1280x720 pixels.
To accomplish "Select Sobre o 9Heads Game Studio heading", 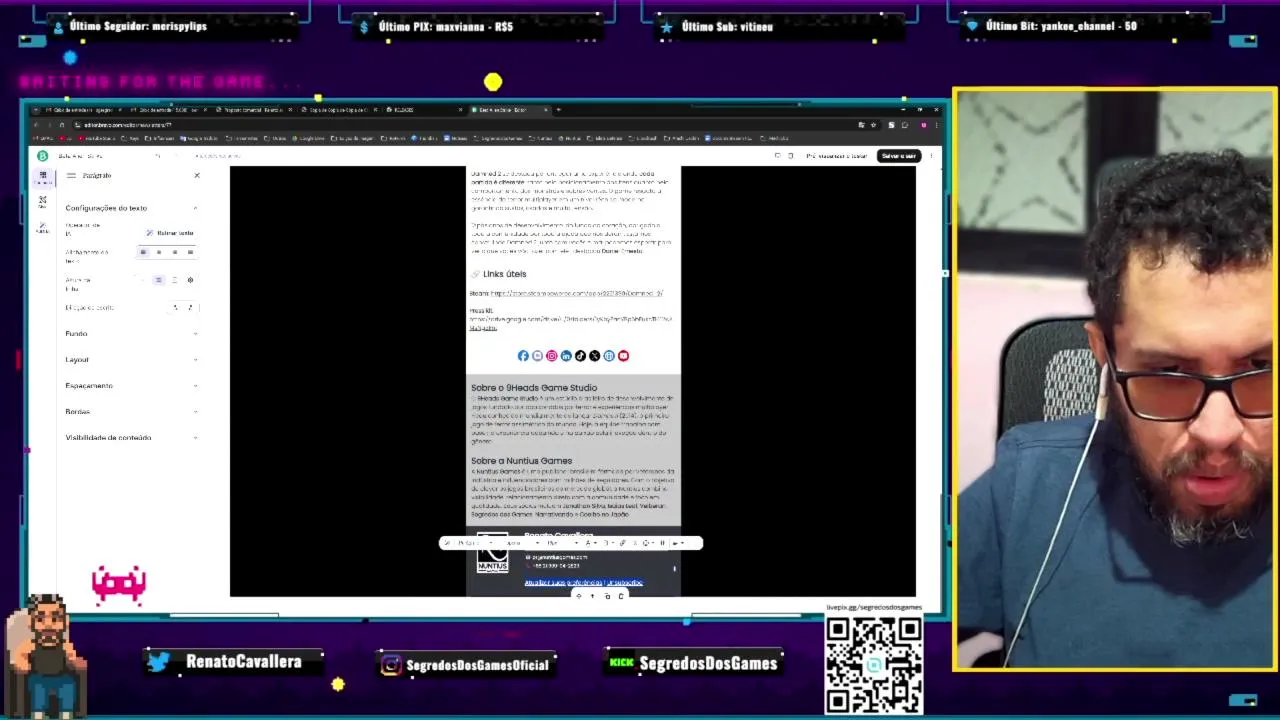I will 534,388.
